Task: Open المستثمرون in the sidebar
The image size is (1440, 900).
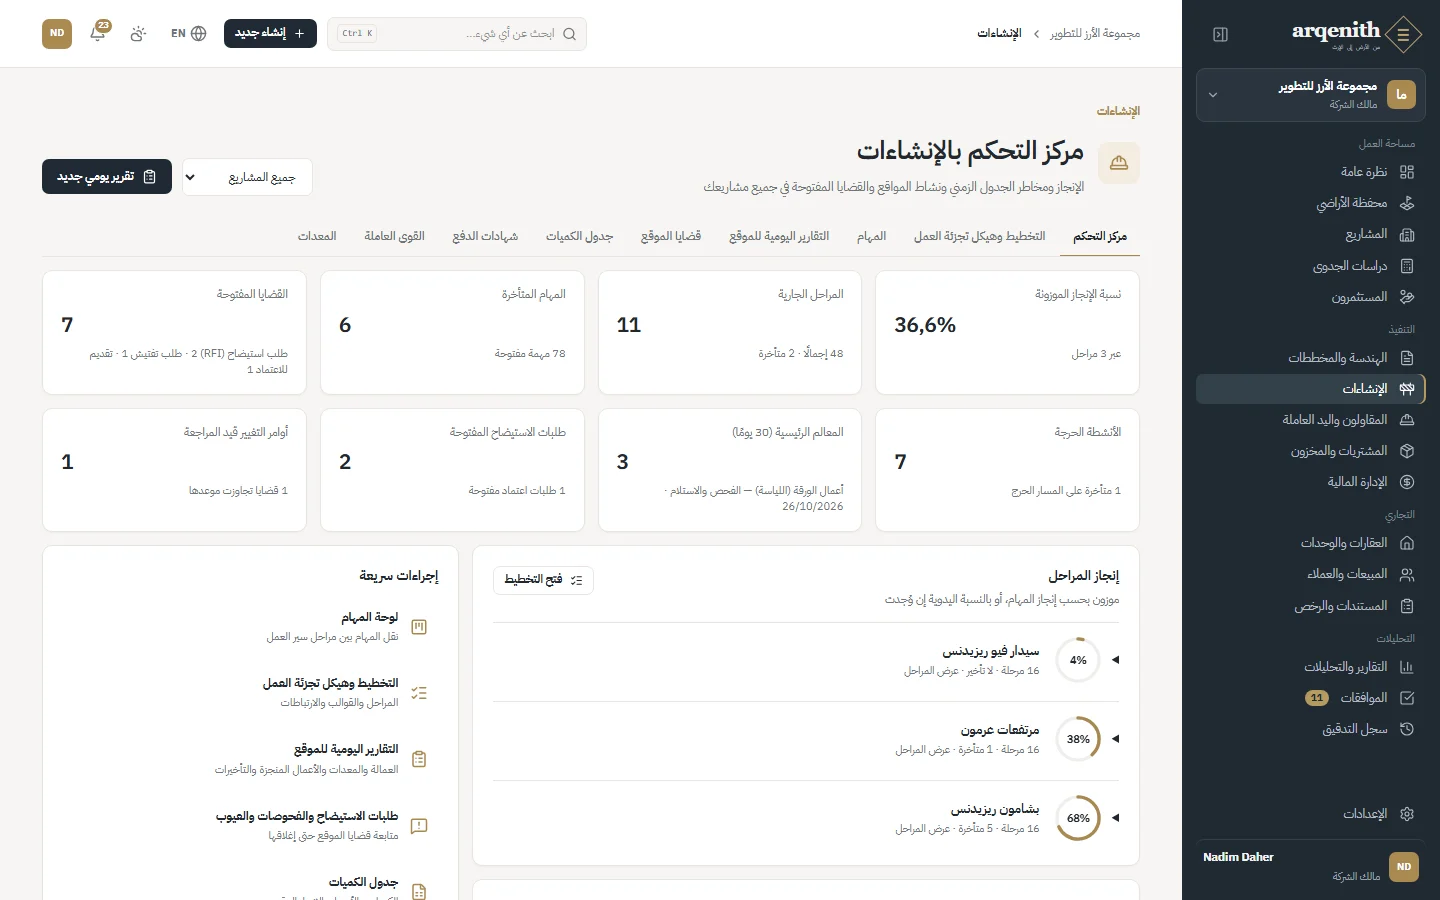Action: click(x=1311, y=297)
